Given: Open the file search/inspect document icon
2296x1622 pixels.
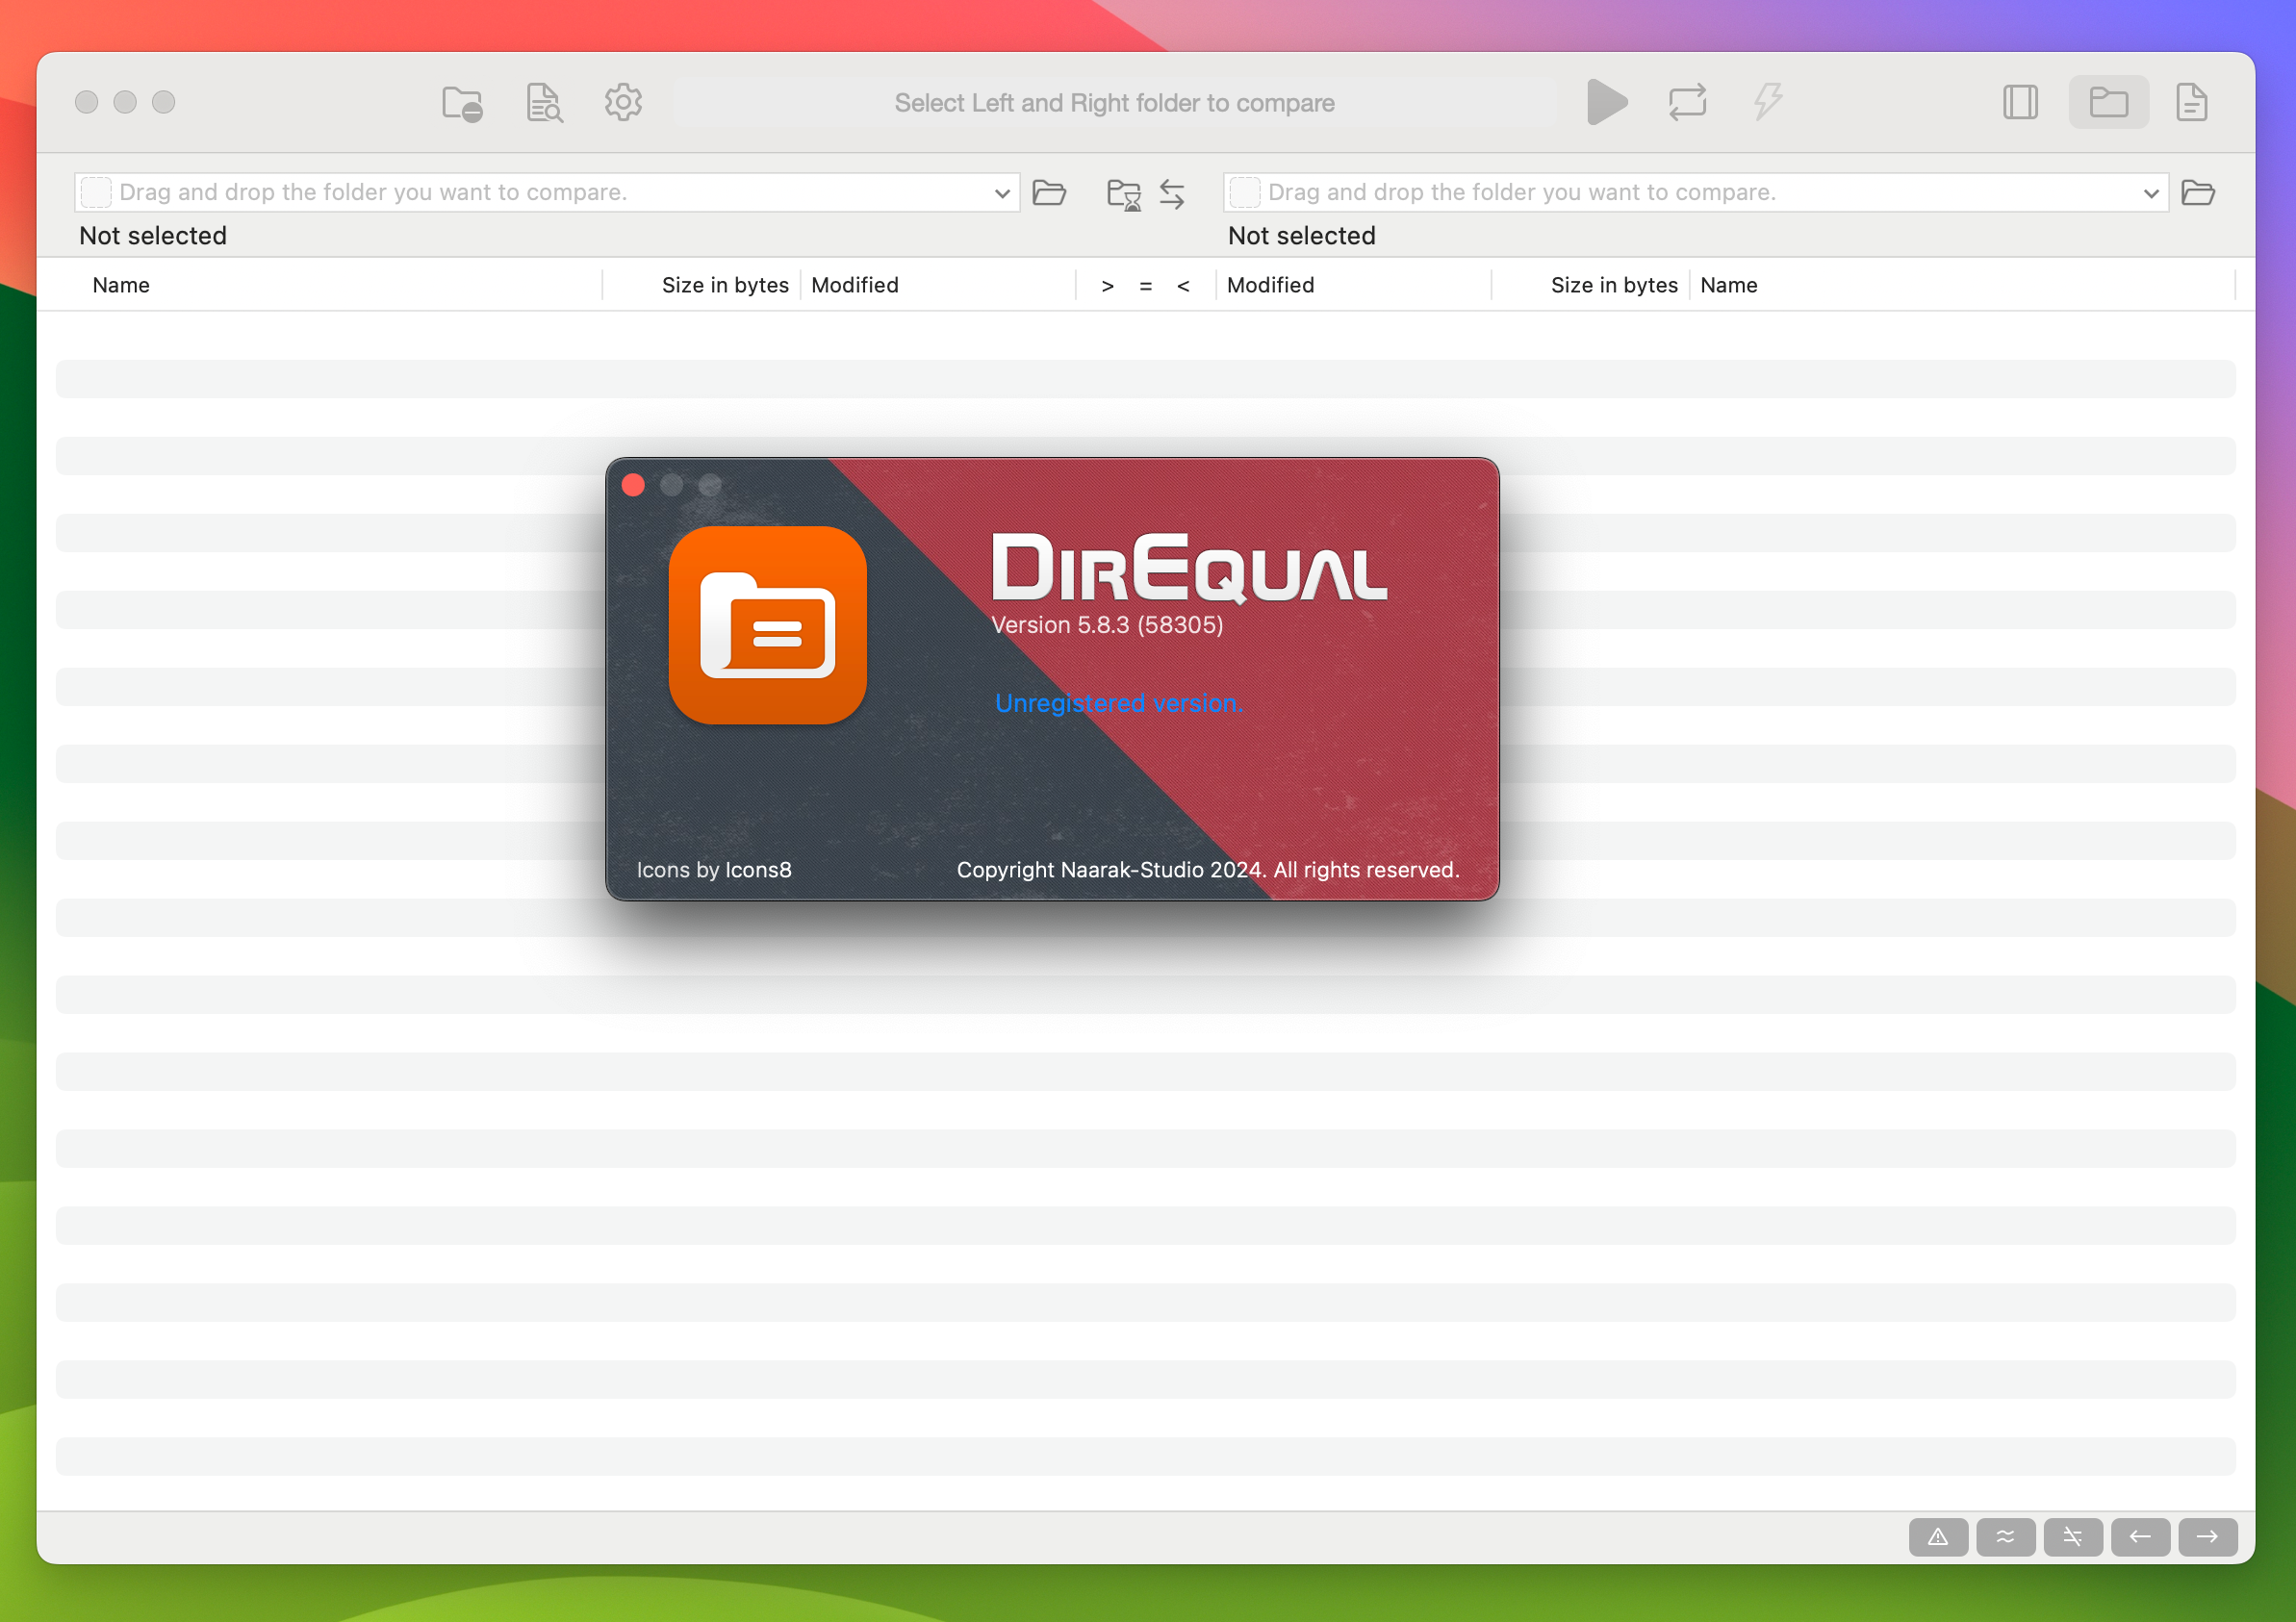Looking at the screenshot, I should coord(544,103).
